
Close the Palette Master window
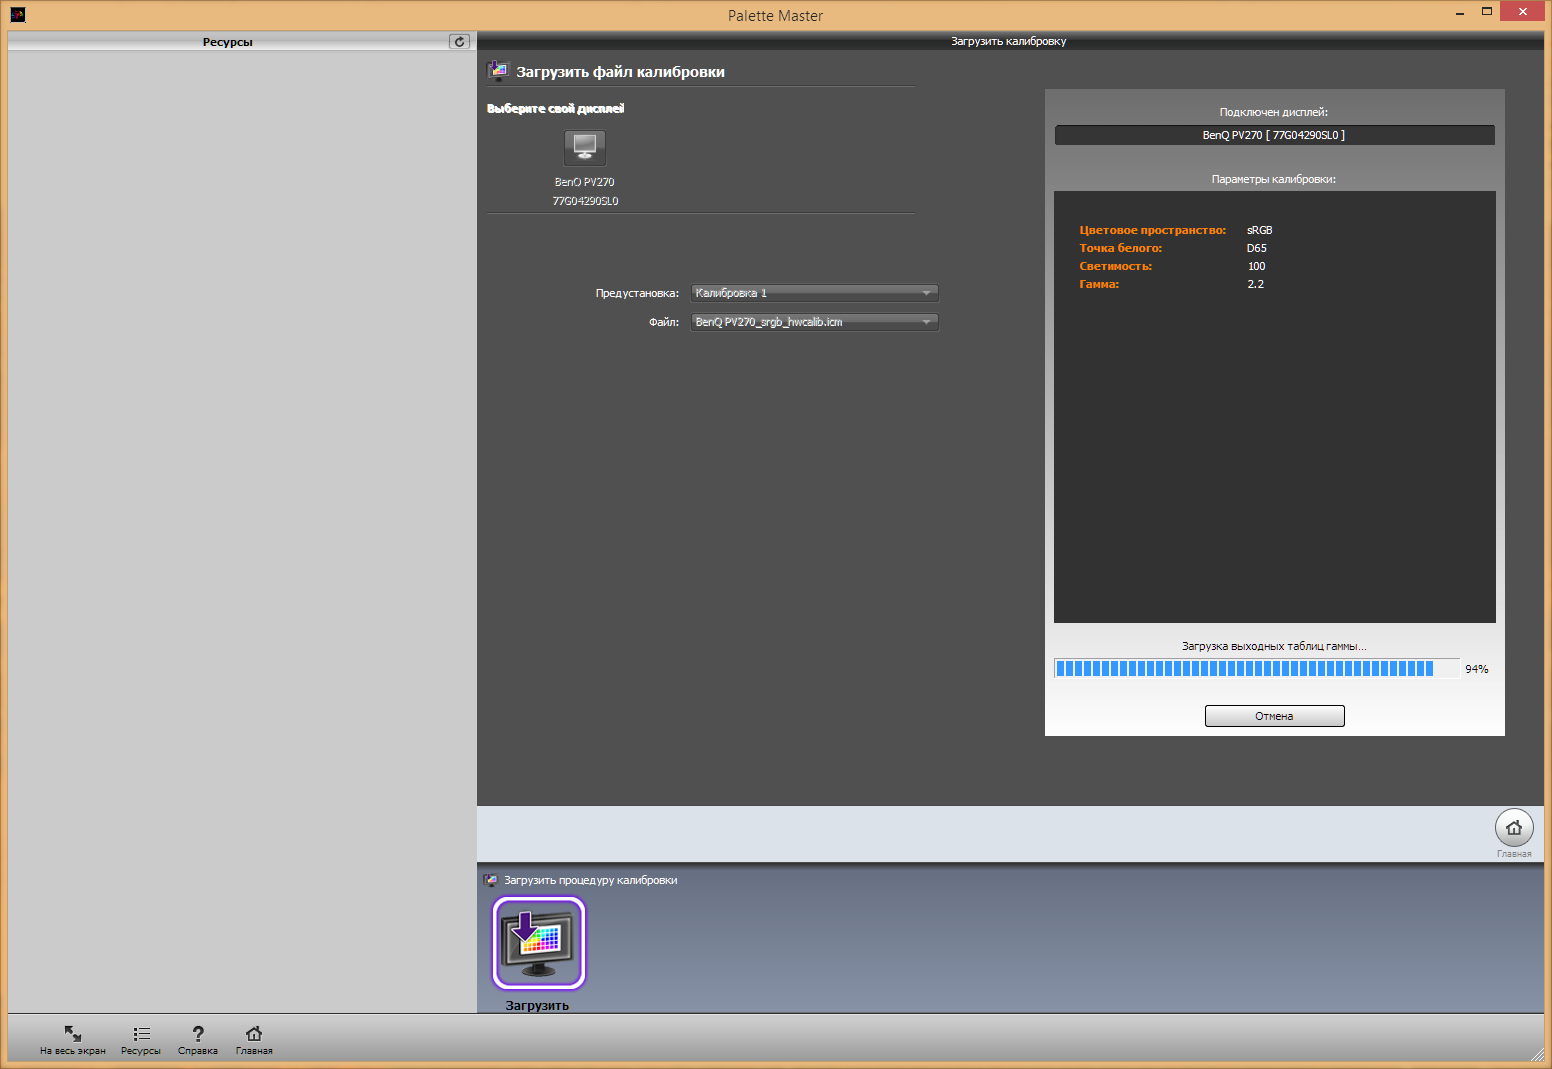coord(1523,12)
